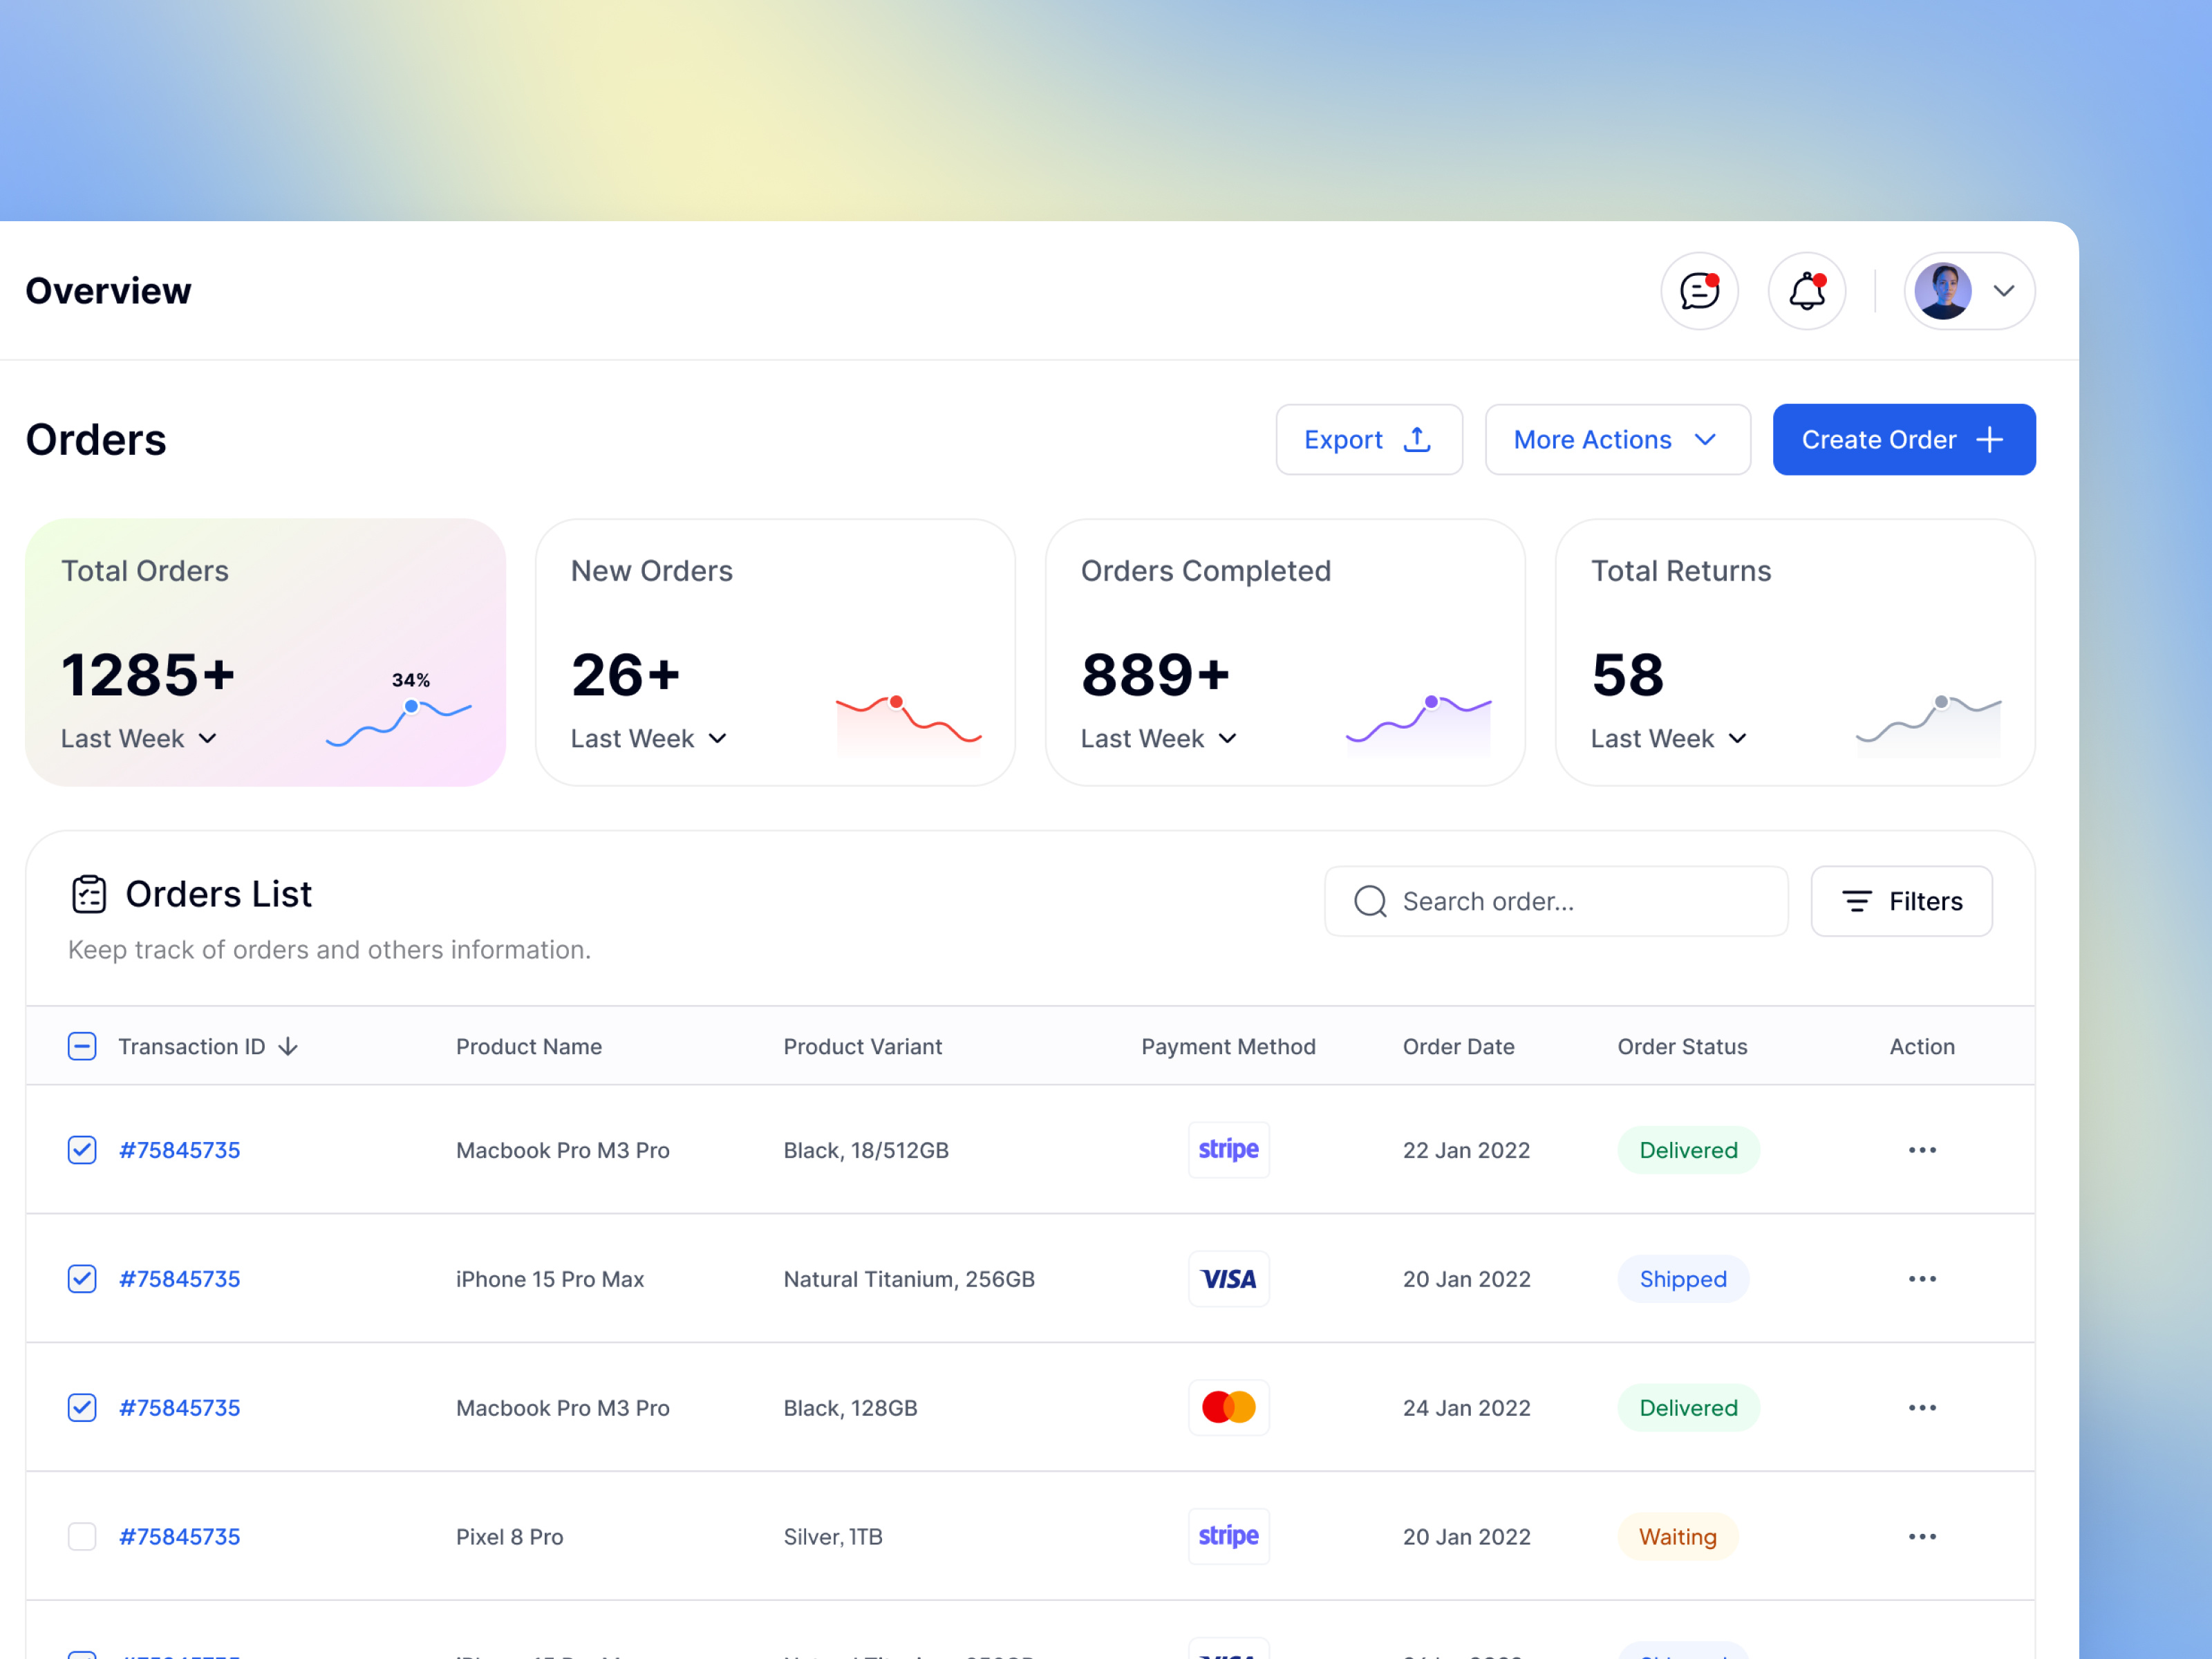Open the notifications bell
Viewport: 2212px width, 1659px height.
[x=1806, y=291]
